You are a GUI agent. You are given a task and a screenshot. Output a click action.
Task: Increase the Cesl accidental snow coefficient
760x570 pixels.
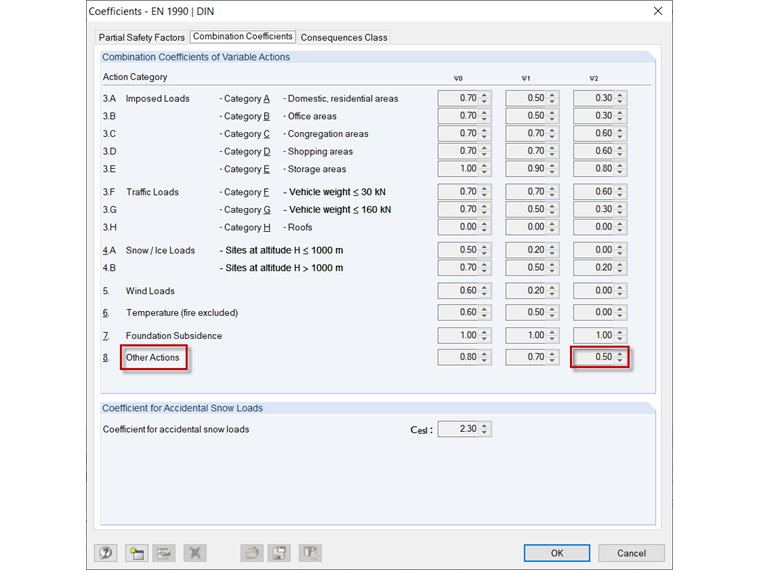tap(484, 426)
